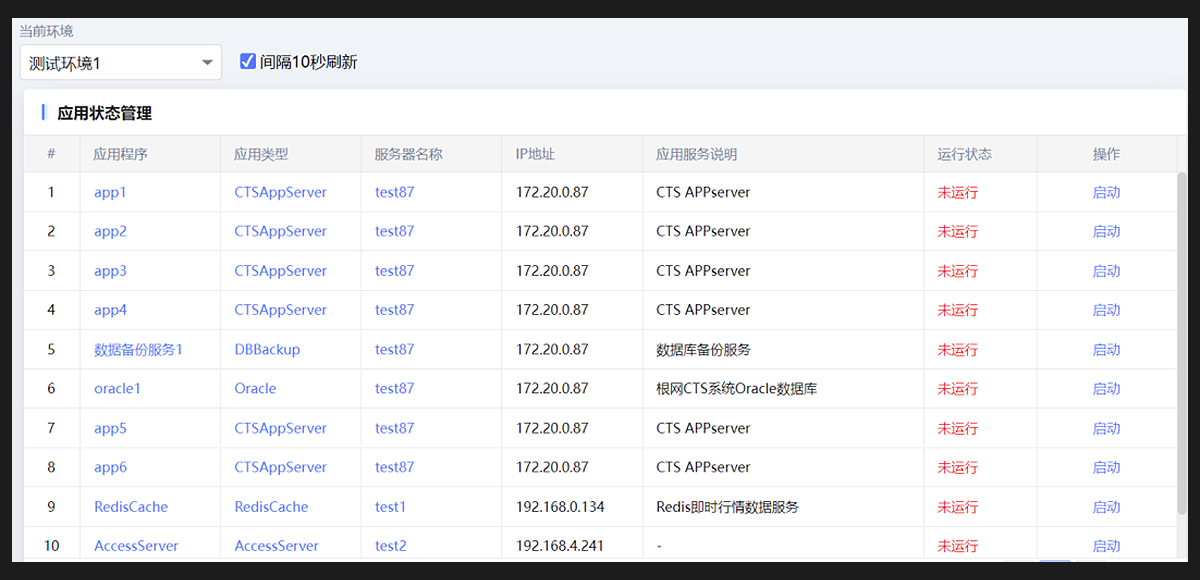Start the app6 application
1200x580 pixels.
(x=1106, y=467)
